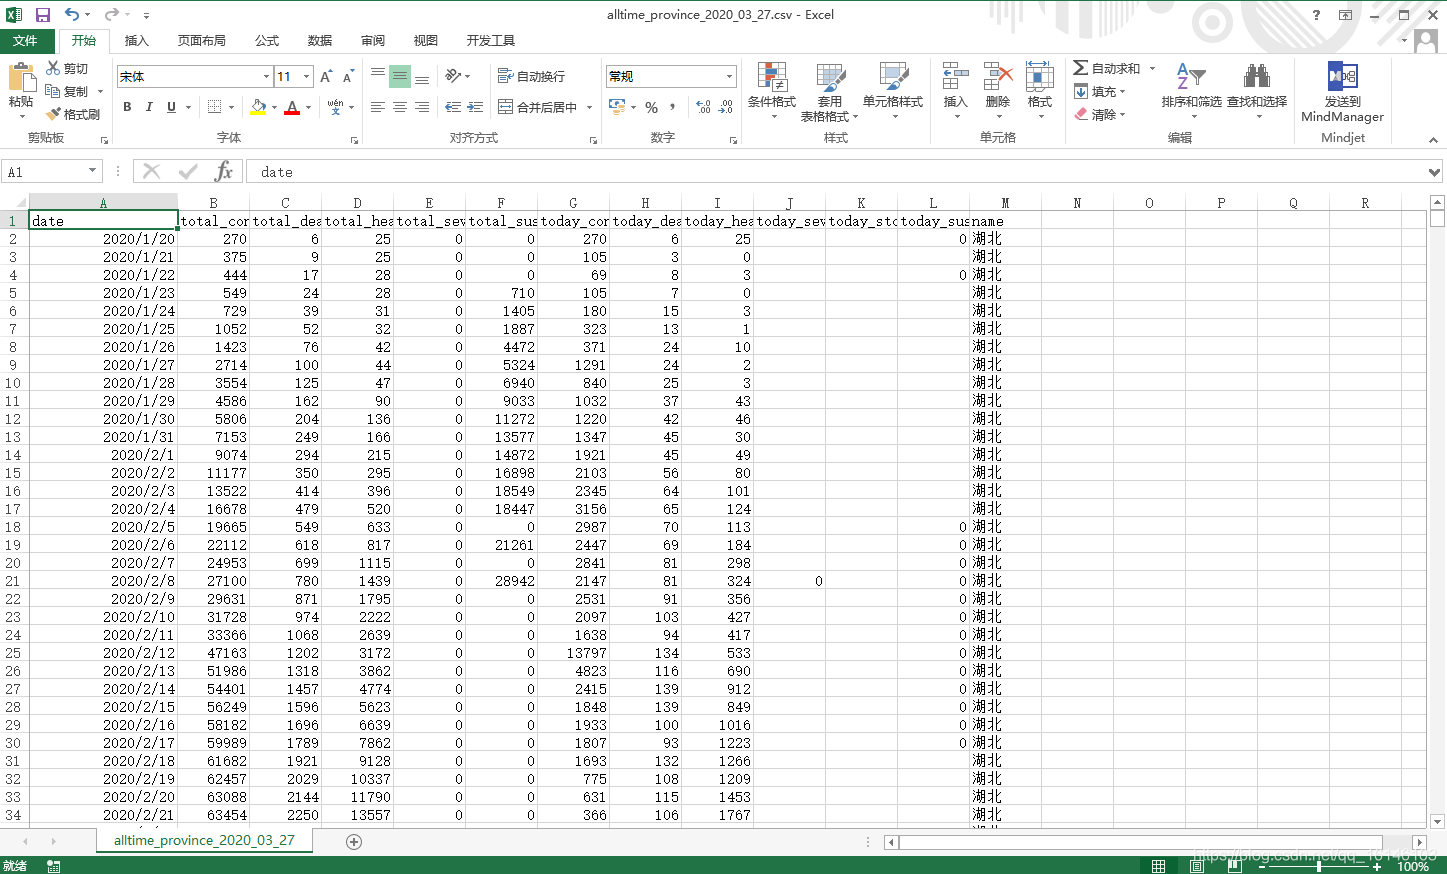Screen dimensions: 1447x874
Task: Select the Format Painter (格式刷) brush
Action: 73,114
